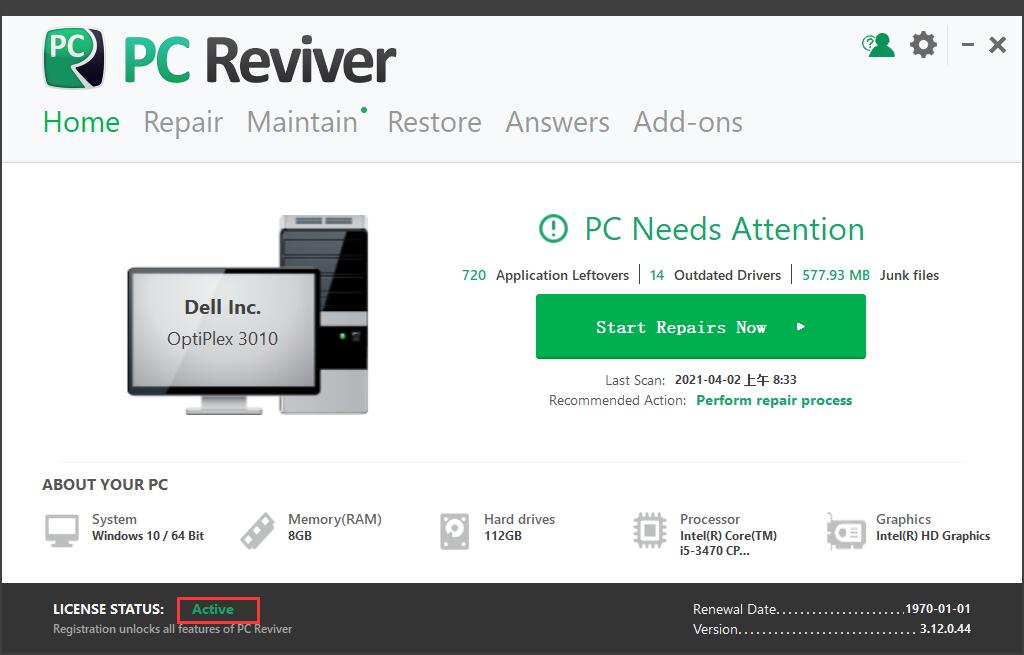Click the Processor chip icon
Image resolution: width=1024 pixels, height=655 pixels.
click(650, 529)
